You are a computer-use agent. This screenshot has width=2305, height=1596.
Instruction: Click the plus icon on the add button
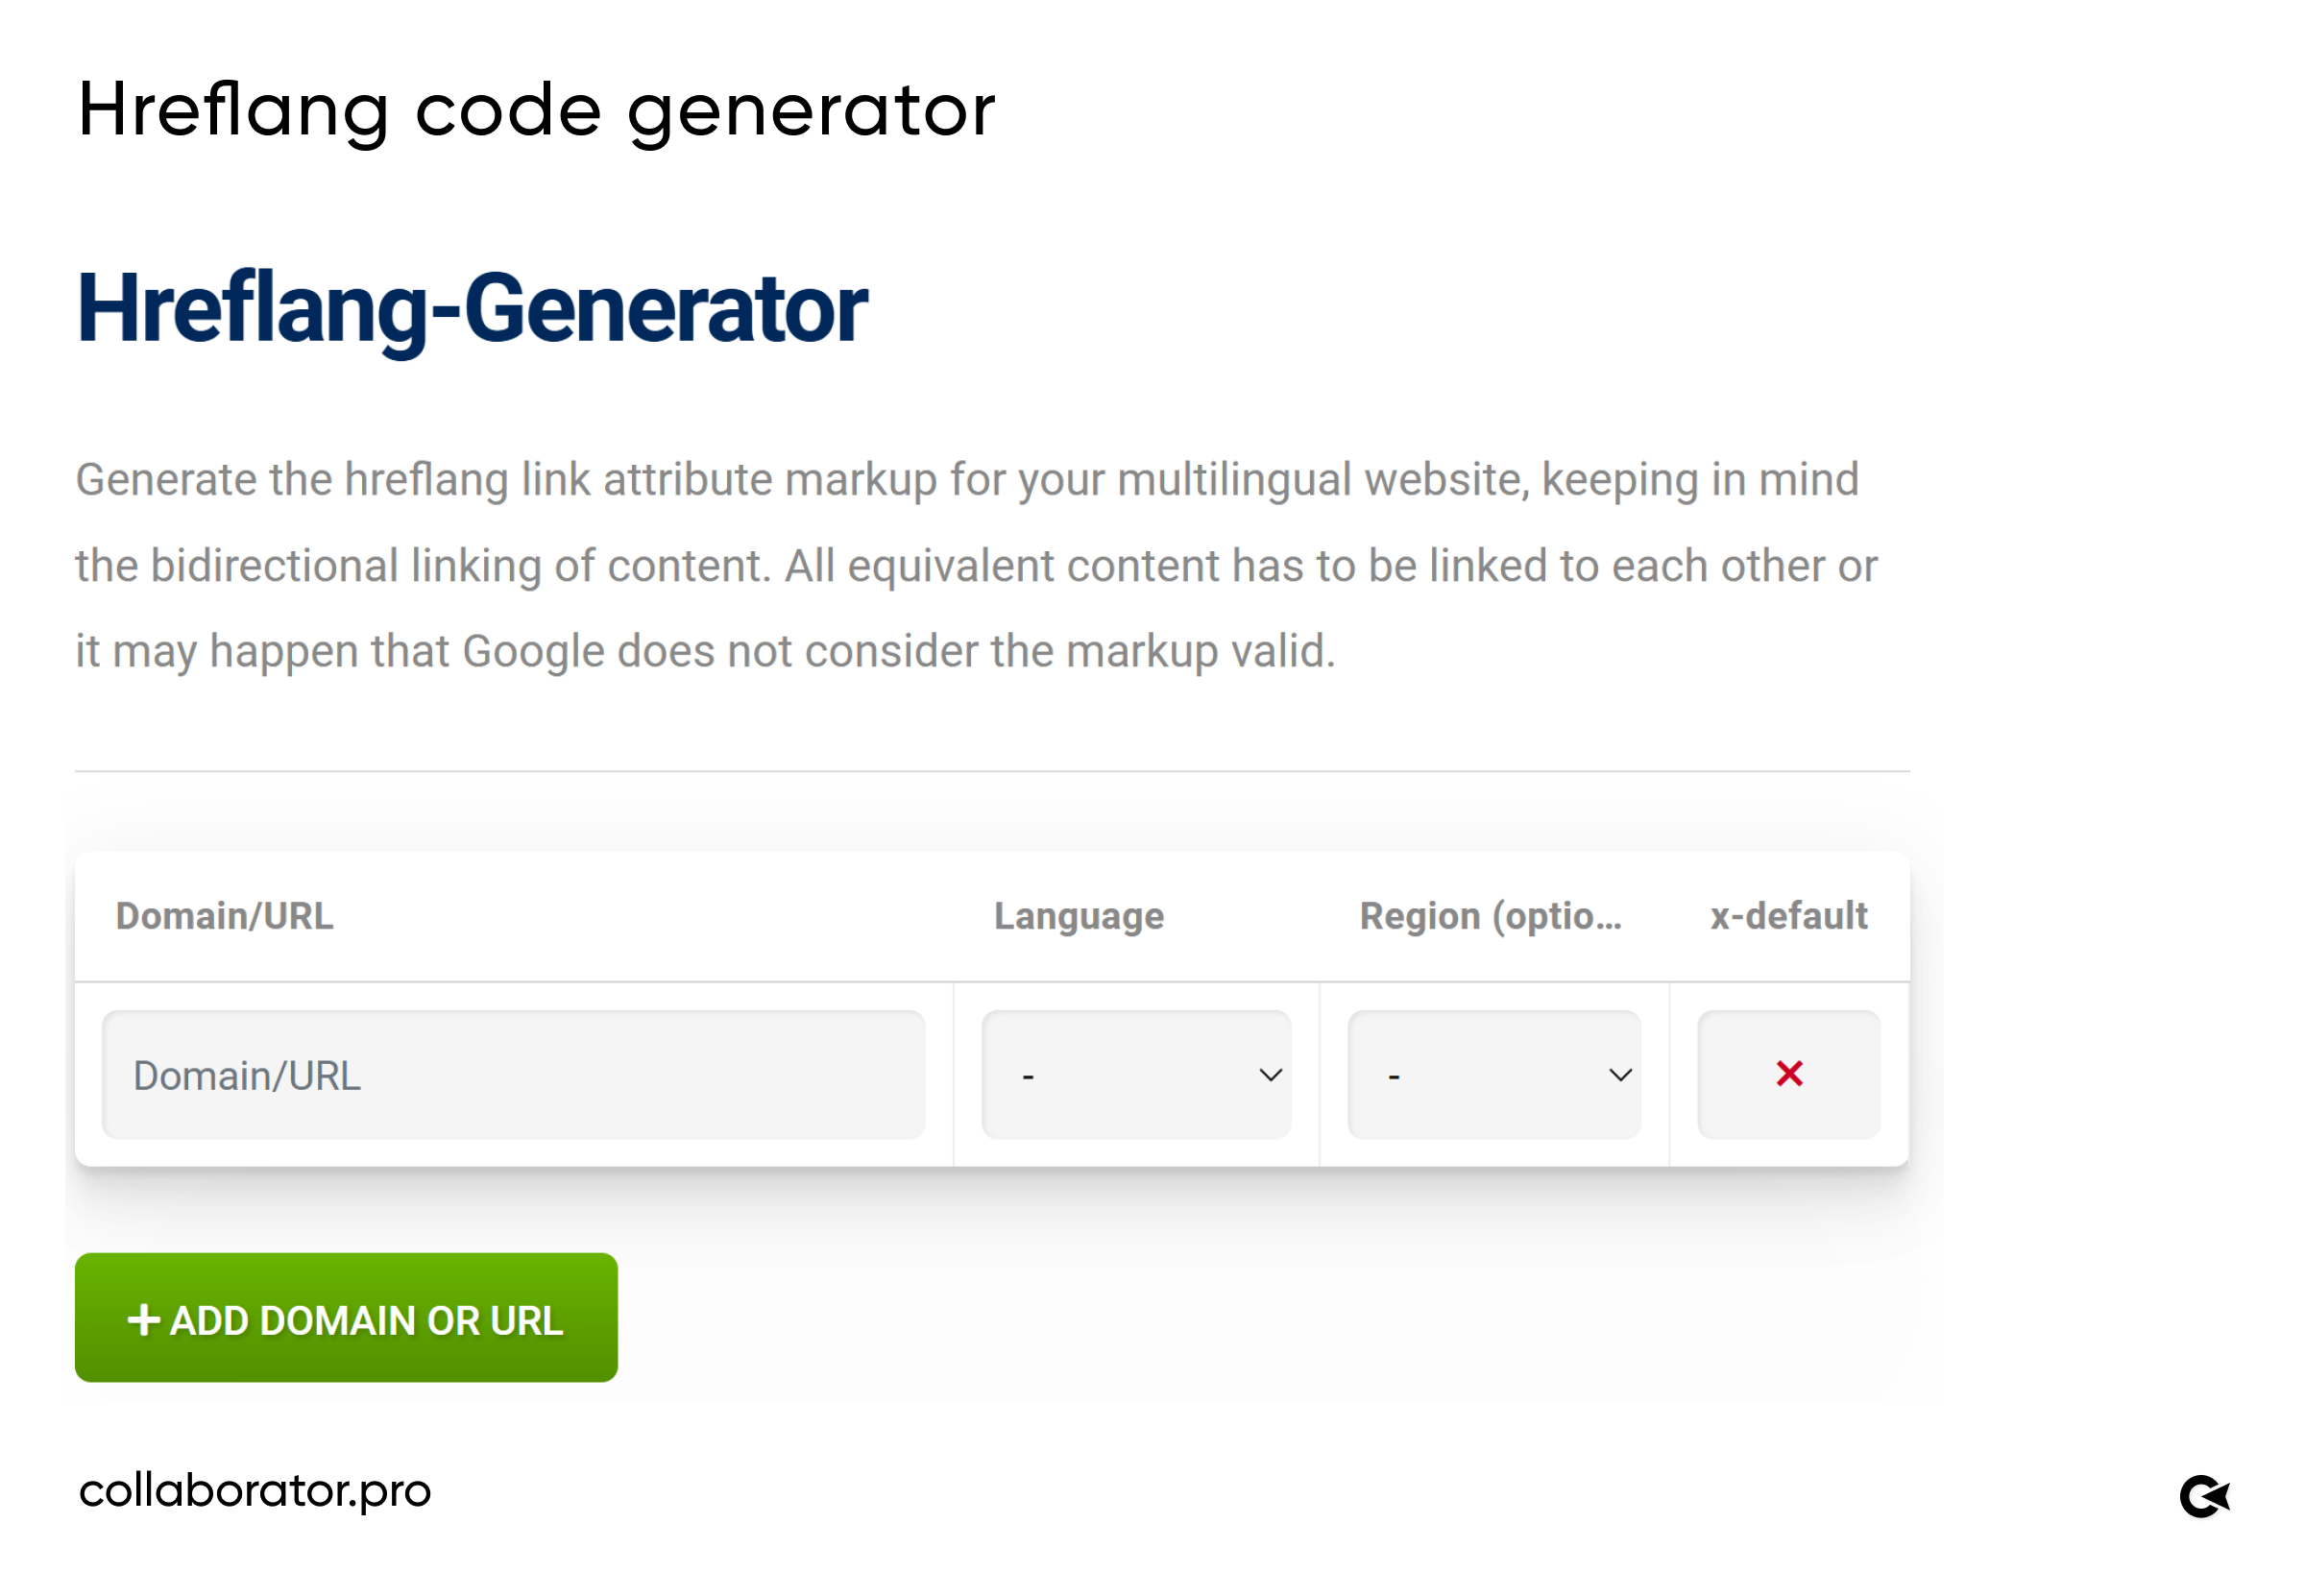point(144,1319)
